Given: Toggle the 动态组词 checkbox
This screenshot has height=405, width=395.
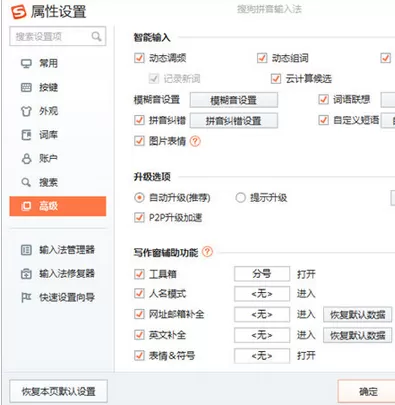Looking at the screenshot, I should 262,58.
